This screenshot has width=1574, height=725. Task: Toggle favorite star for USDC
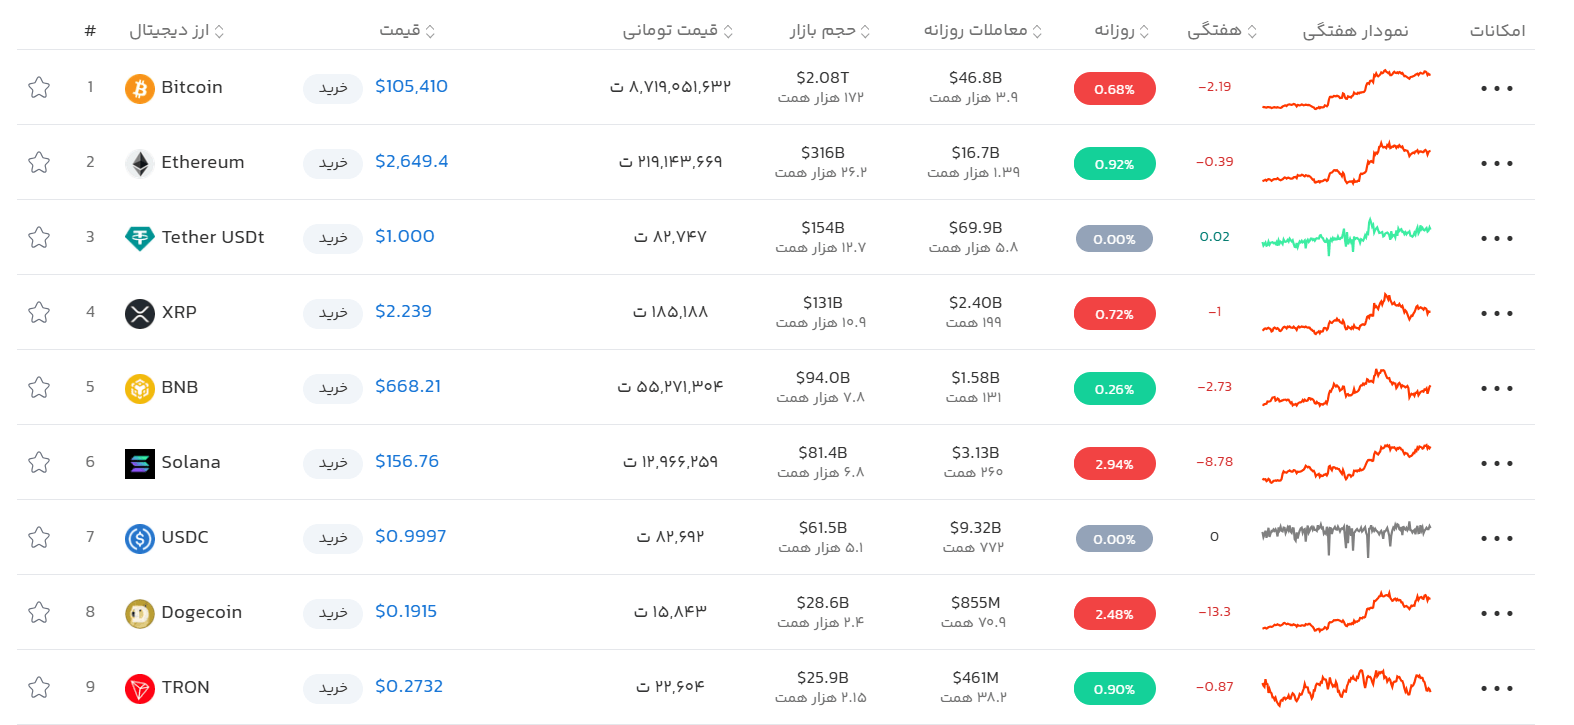39,537
